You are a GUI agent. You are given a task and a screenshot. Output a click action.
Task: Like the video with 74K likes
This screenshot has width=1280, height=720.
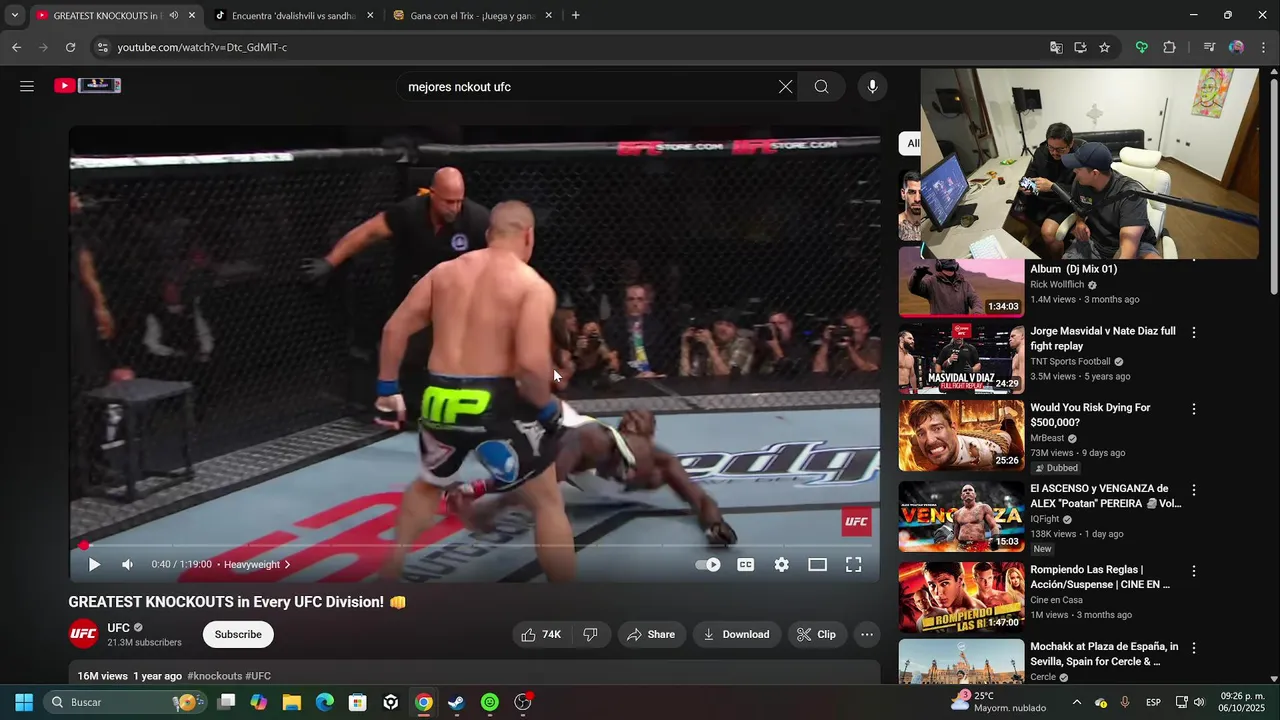[x=541, y=634]
